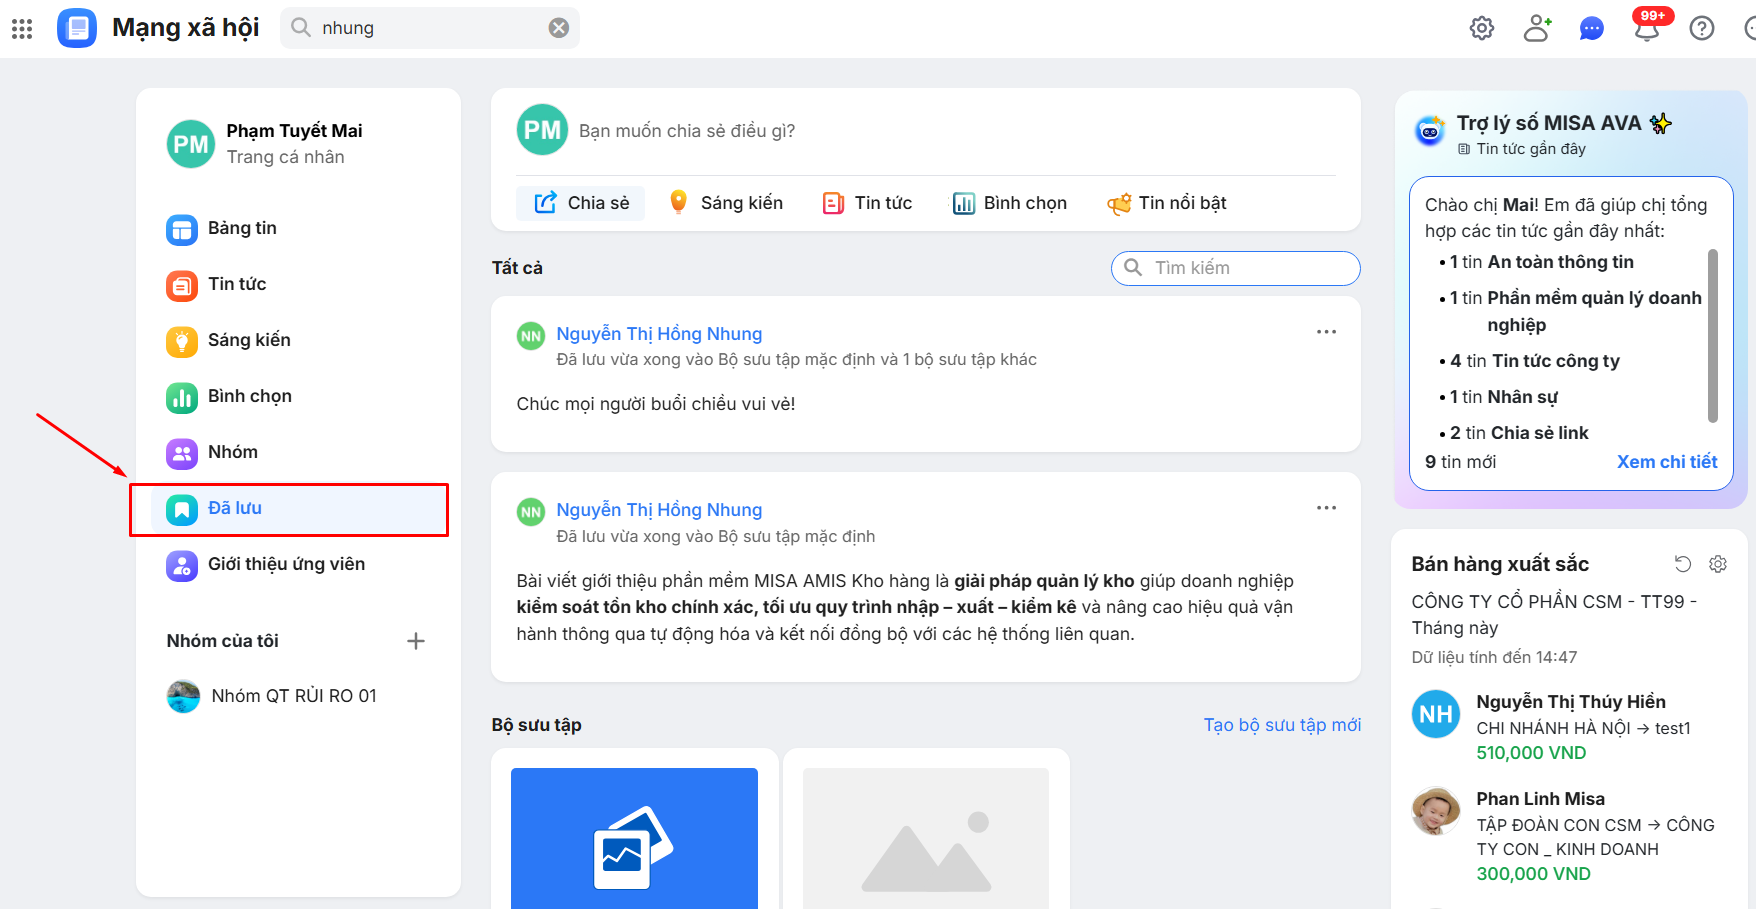1756x909 pixels.
Task: Open Giới thiệu ứng viên in sidebar
Action: click(x=298, y=565)
